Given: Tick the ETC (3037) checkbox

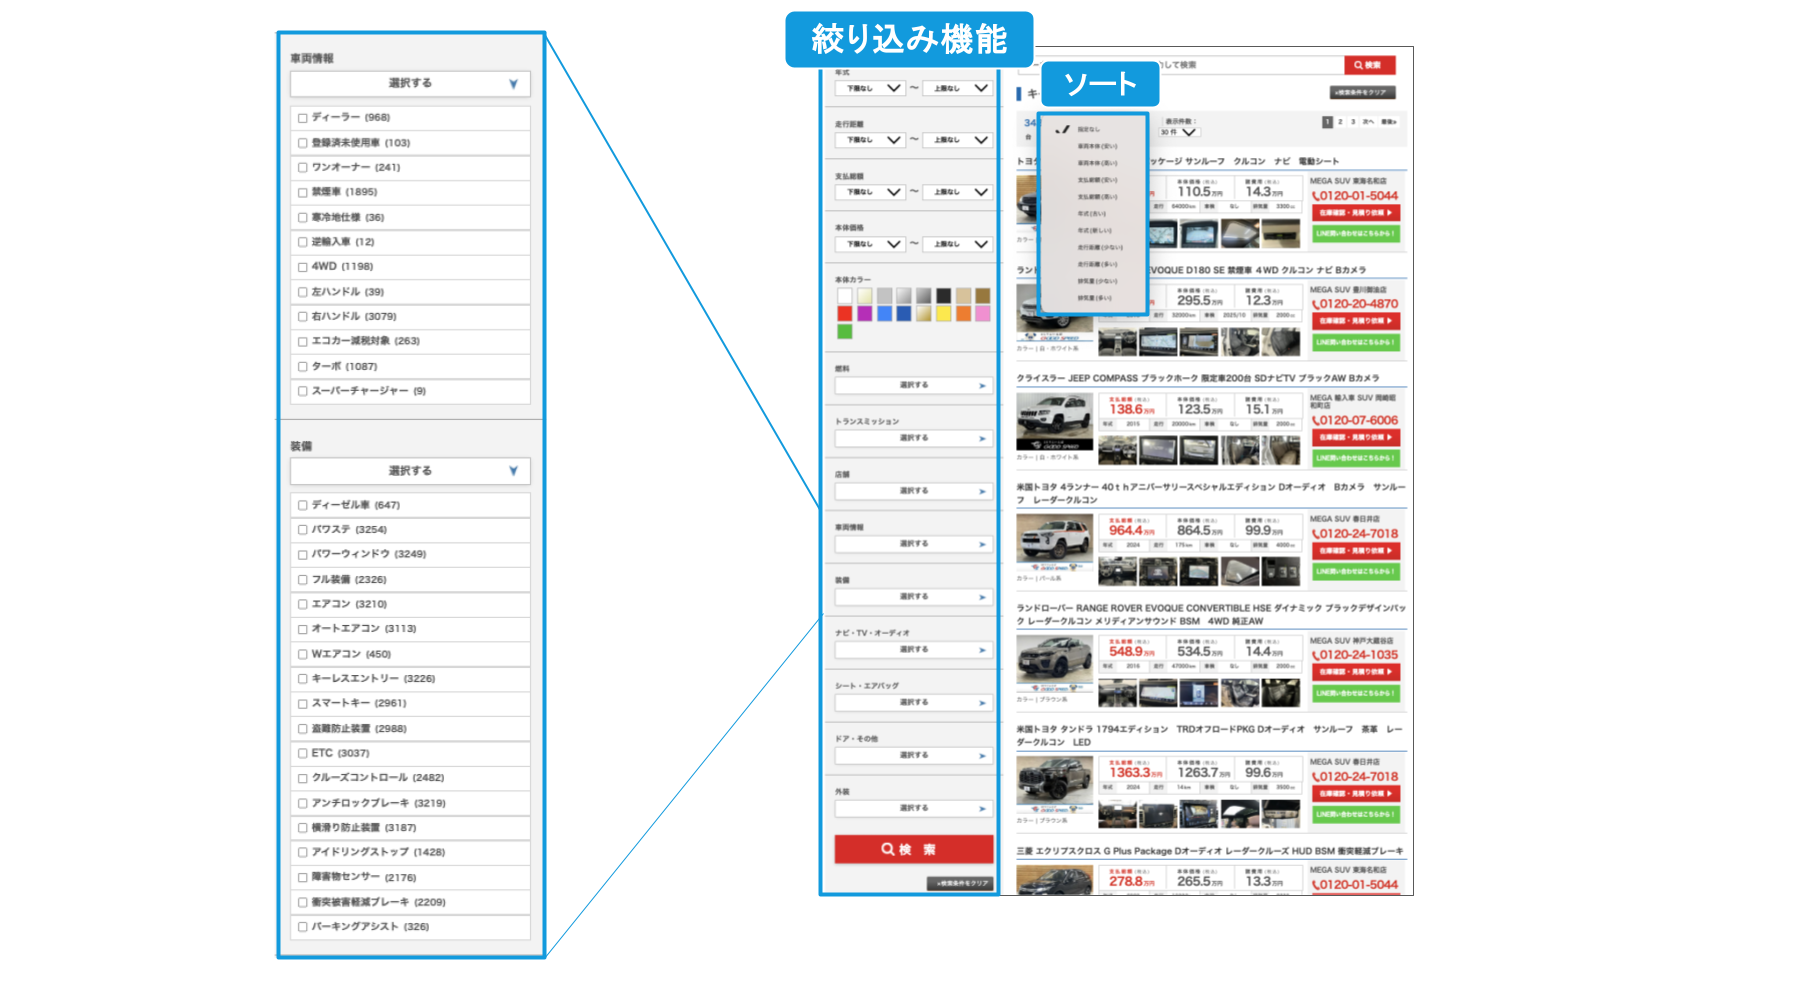Looking at the screenshot, I should point(303,753).
